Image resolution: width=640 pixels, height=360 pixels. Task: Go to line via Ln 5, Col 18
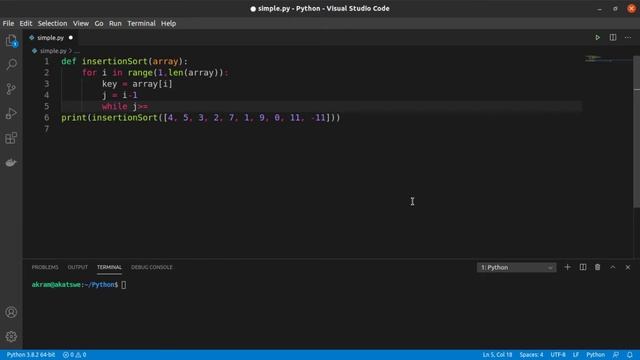[497, 355]
